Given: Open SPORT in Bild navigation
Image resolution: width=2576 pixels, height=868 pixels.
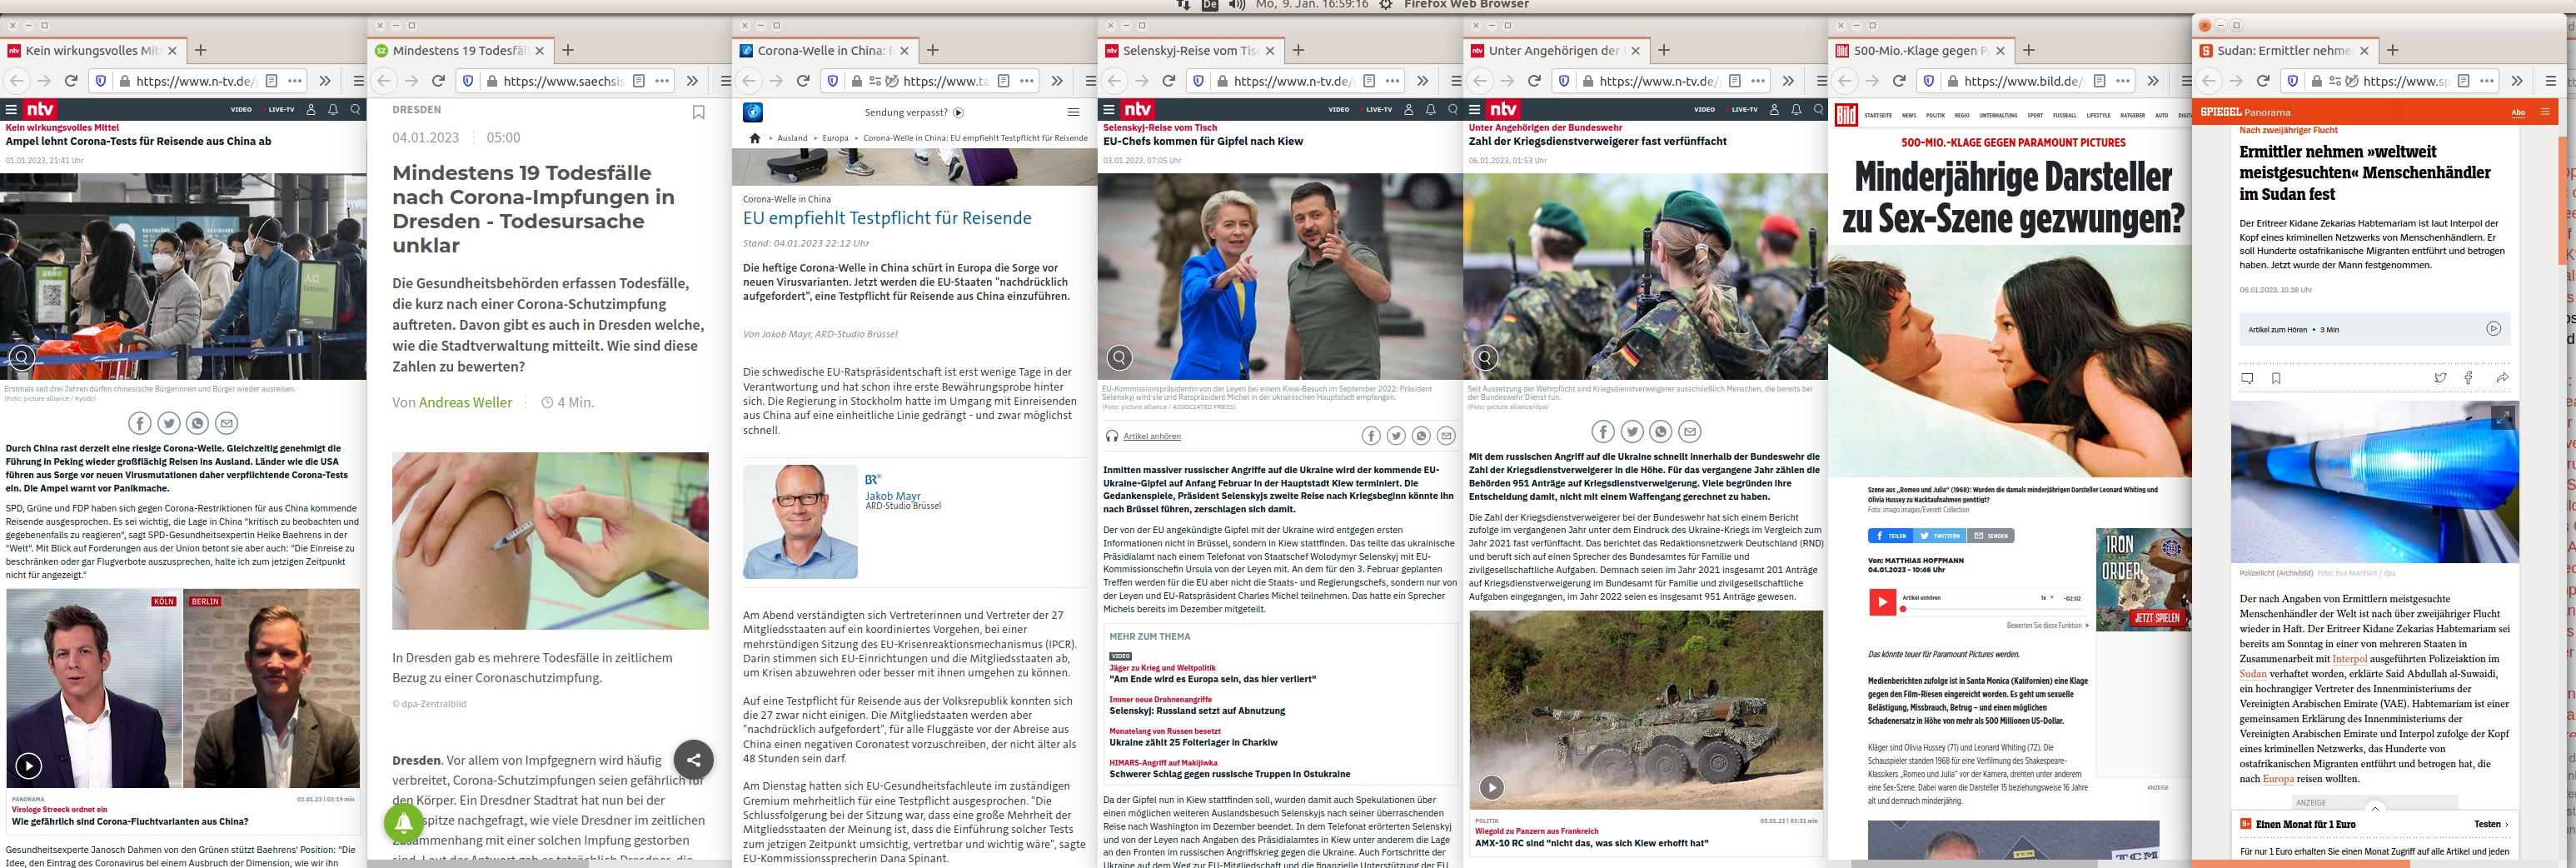Looking at the screenshot, I should pos(2035,115).
